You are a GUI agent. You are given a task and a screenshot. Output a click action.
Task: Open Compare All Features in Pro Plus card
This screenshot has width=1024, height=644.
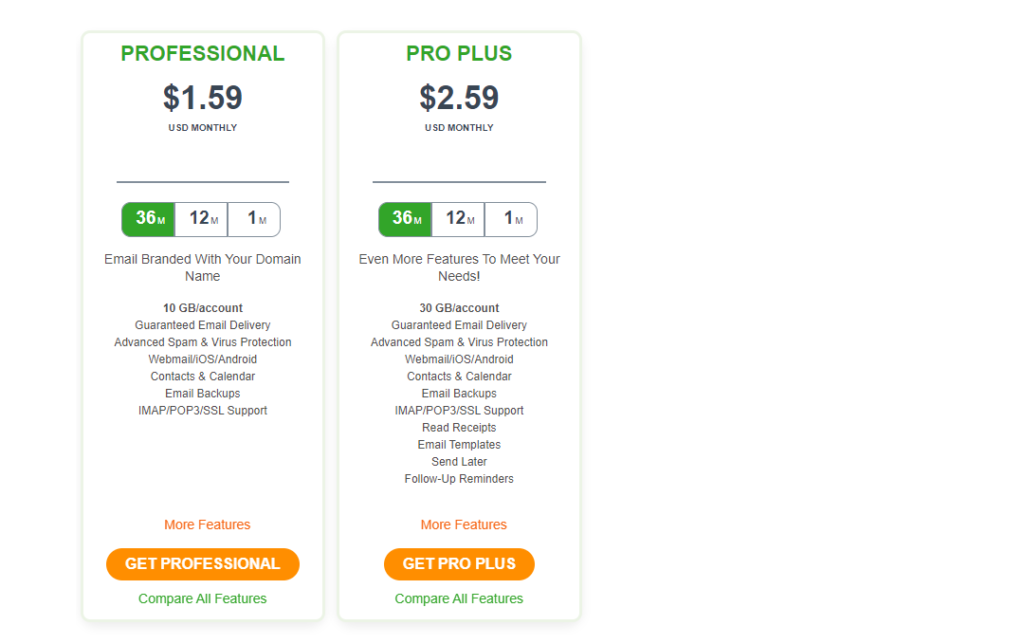[x=459, y=598]
